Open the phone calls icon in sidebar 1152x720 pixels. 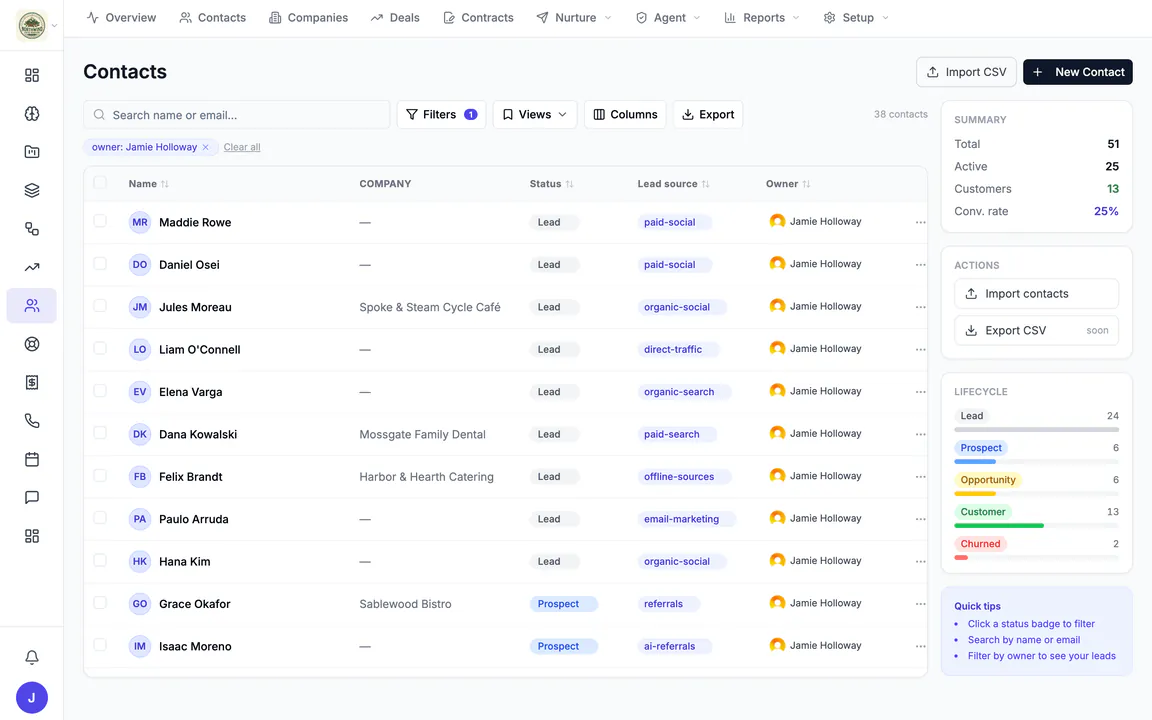tap(32, 421)
